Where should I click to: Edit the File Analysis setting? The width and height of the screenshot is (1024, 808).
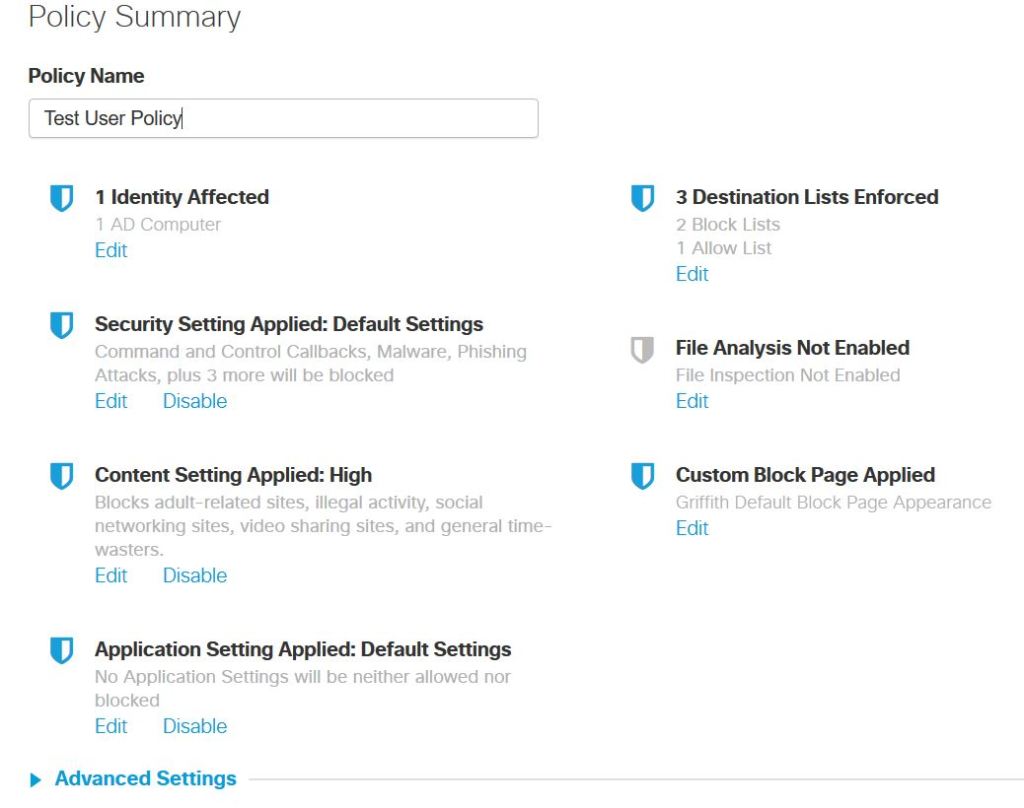click(x=692, y=401)
